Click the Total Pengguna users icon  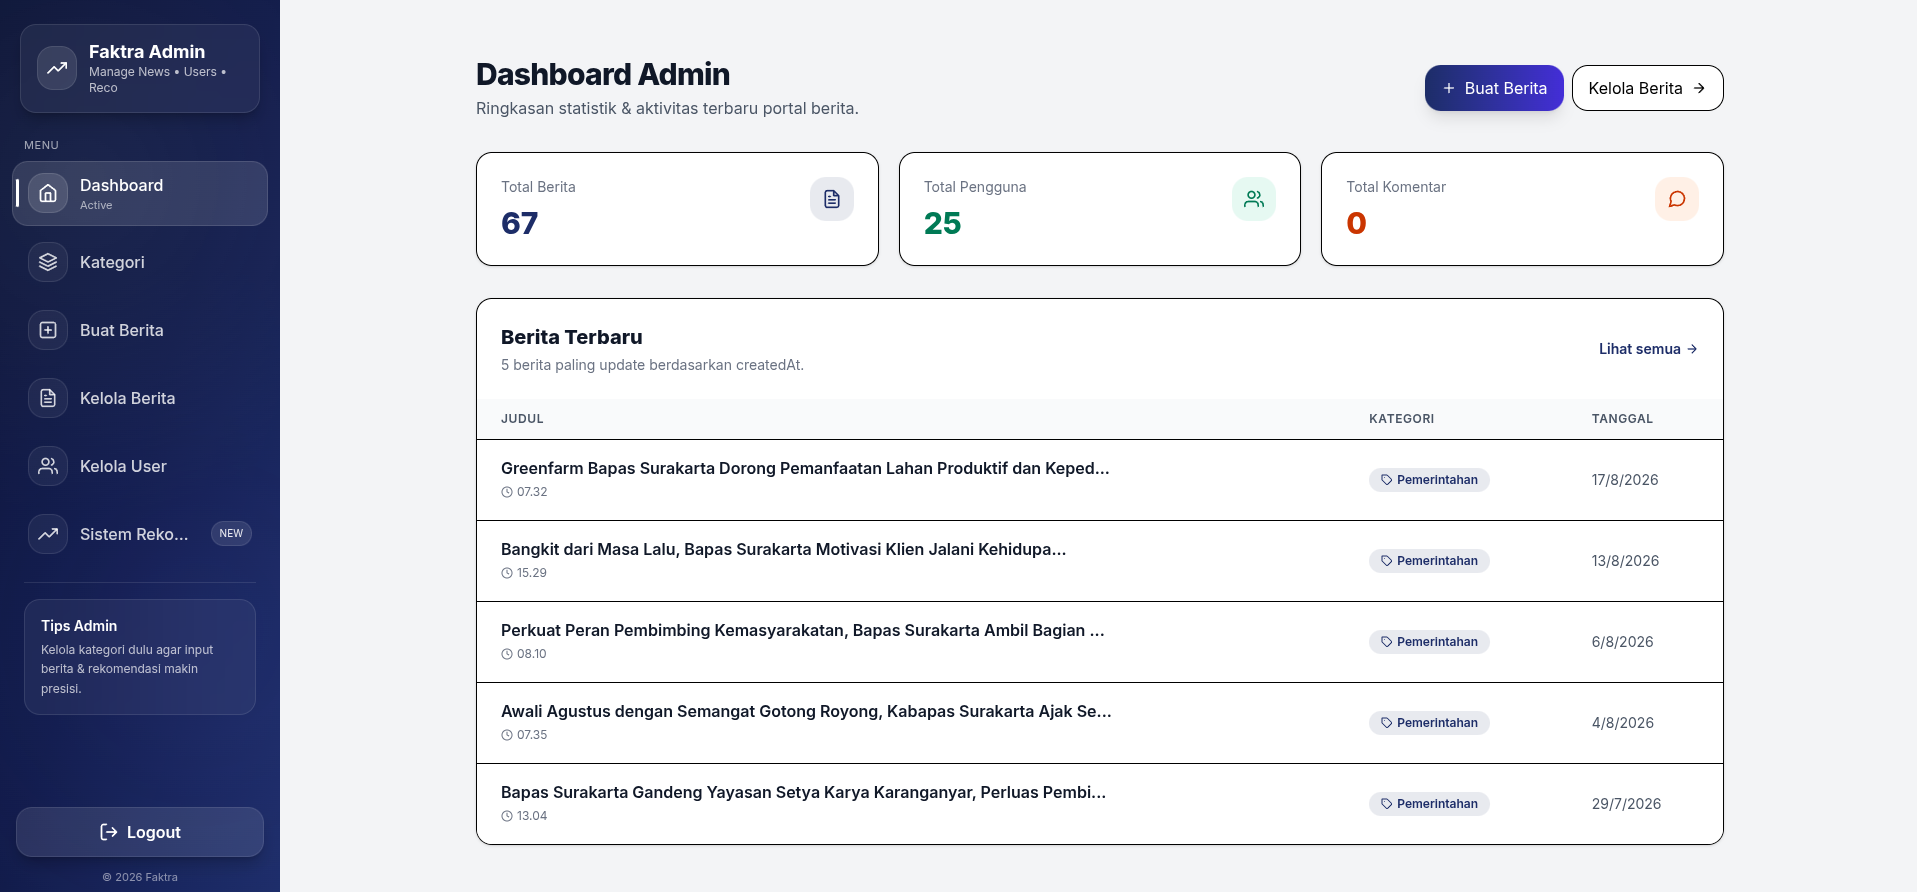click(1254, 199)
